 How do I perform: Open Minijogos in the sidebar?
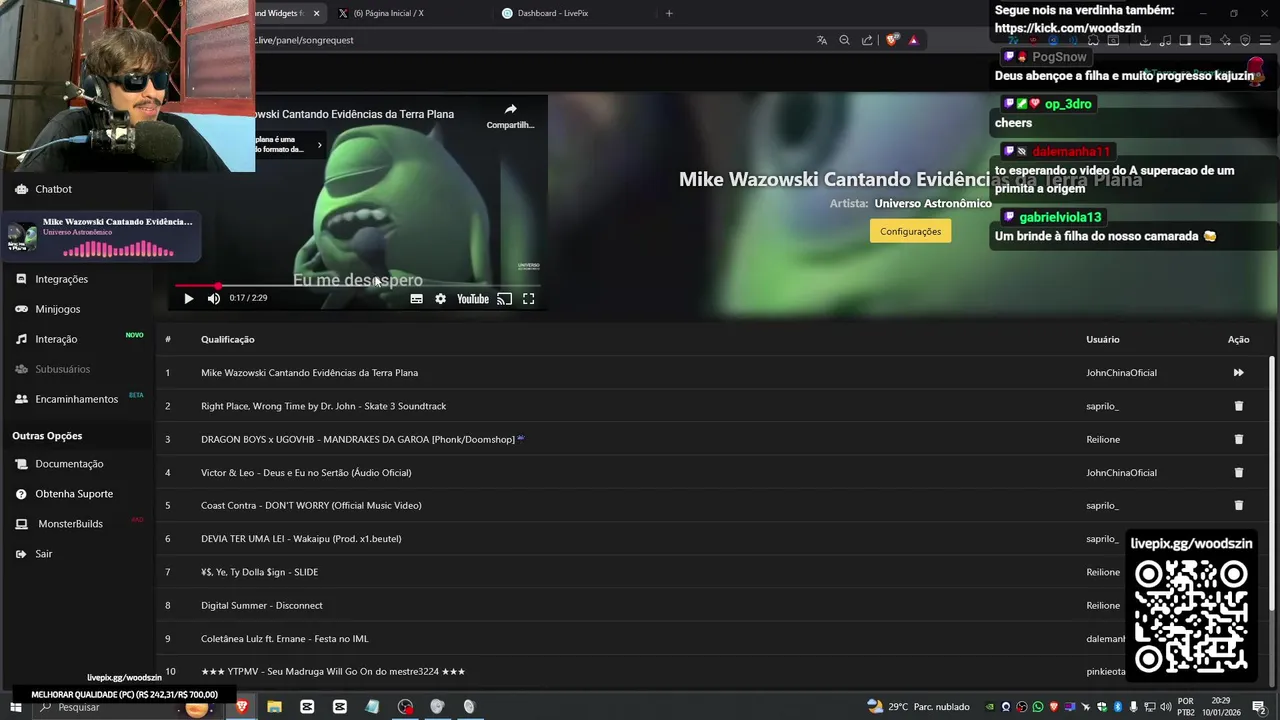click(x=57, y=309)
